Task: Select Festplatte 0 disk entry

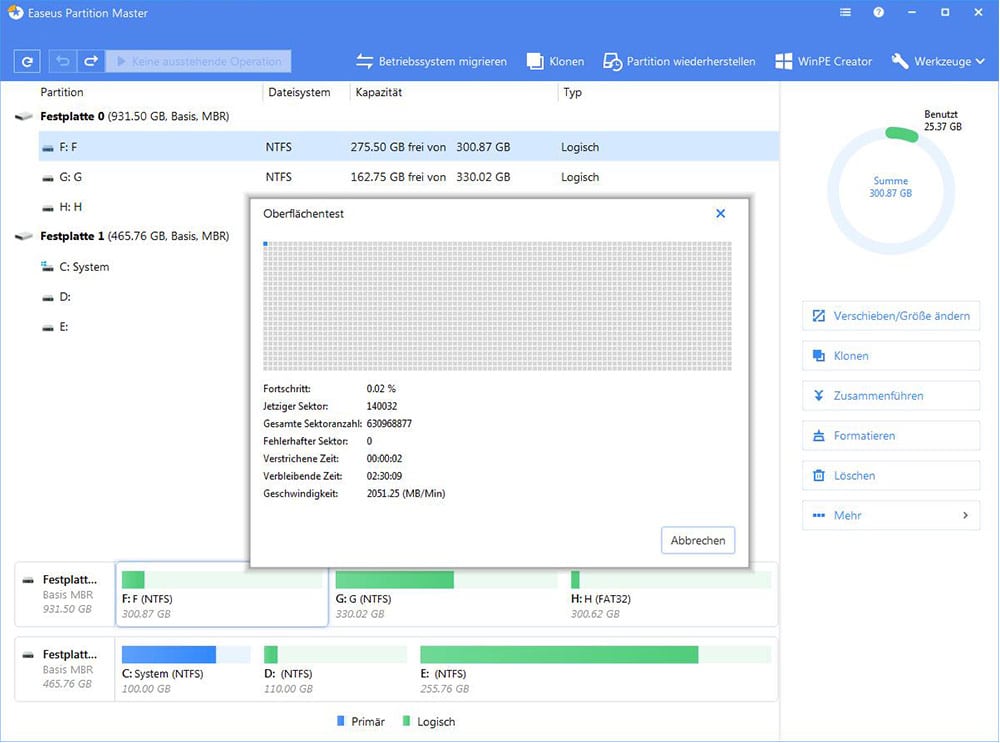Action: pyautogui.click(x=135, y=116)
